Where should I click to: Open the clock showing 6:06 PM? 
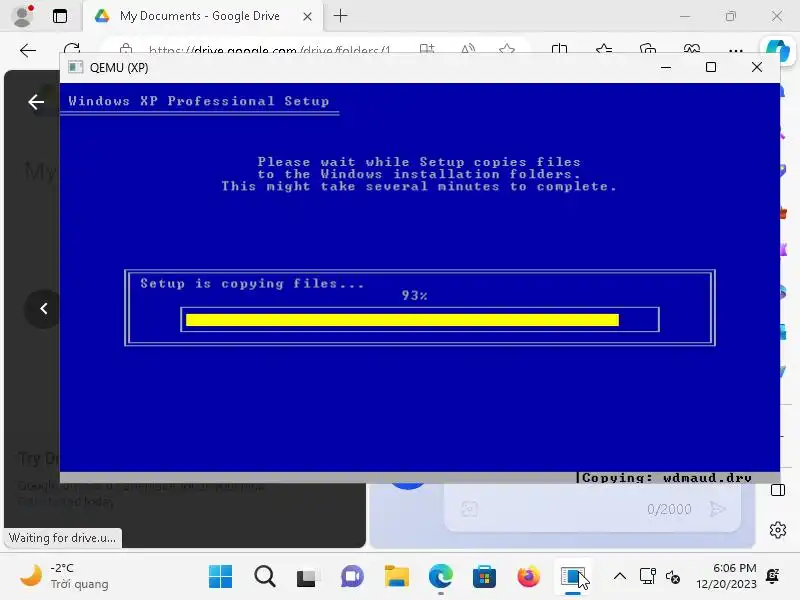point(726,576)
